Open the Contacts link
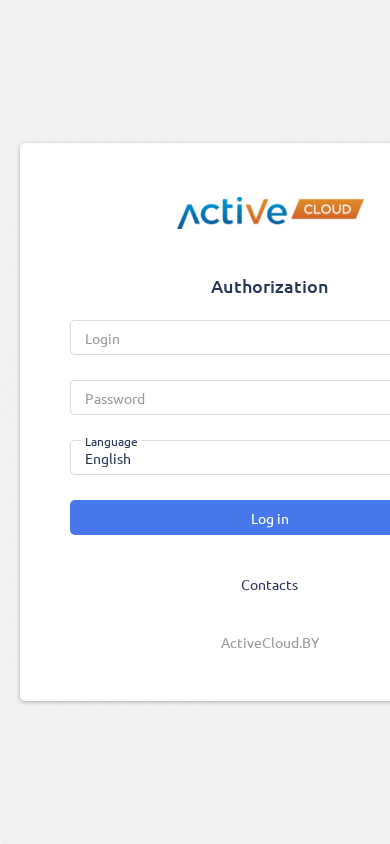 pyautogui.click(x=270, y=585)
